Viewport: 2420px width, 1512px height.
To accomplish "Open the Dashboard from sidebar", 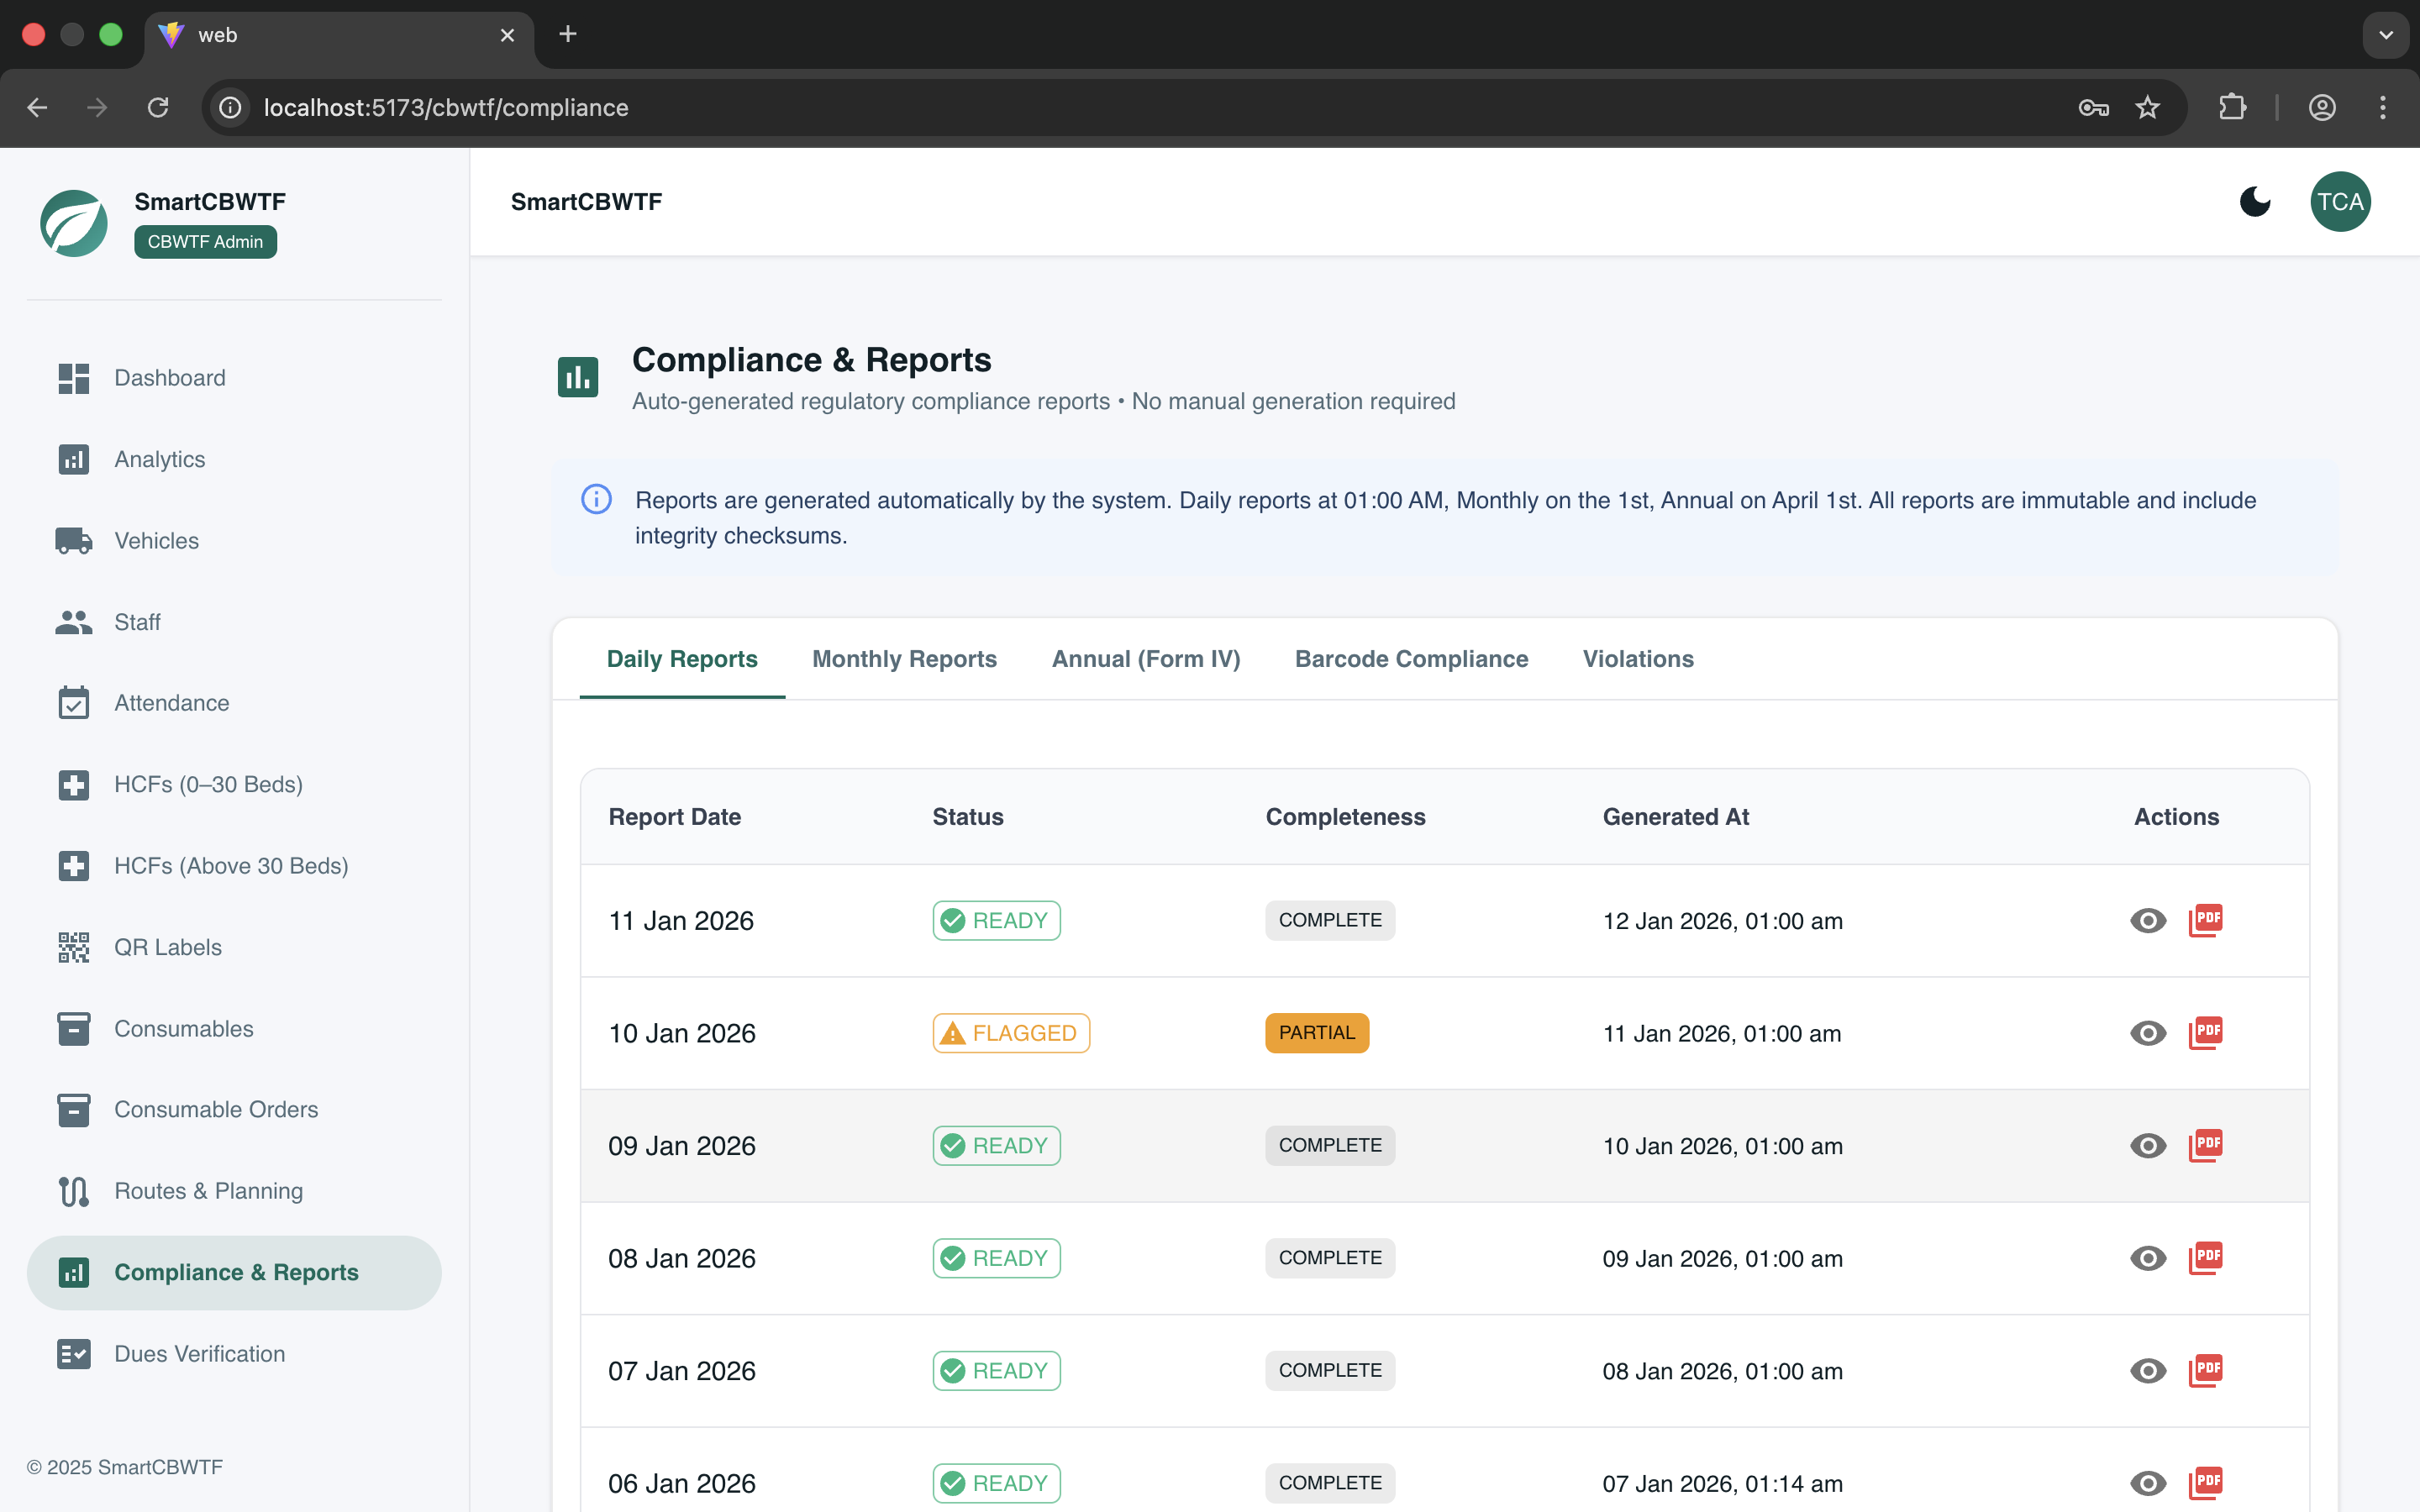I will (x=169, y=378).
